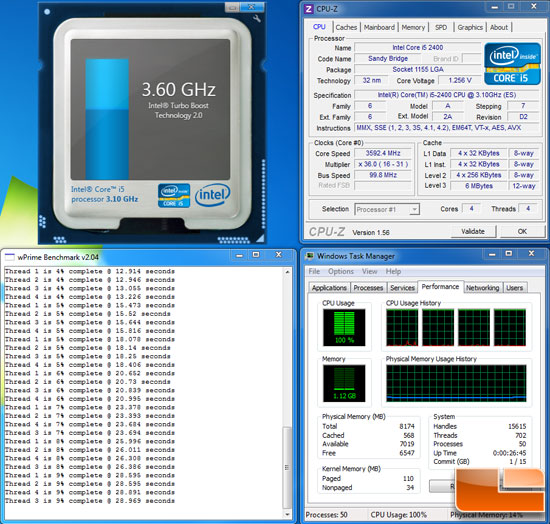
Task: Click the Windows Task Manager title icon
Action: coord(310,256)
